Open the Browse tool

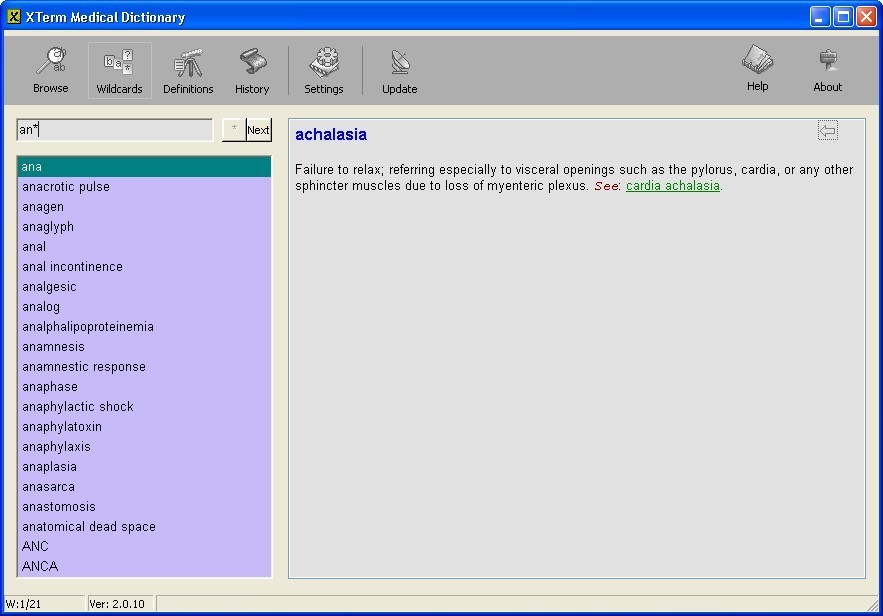click(51, 70)
